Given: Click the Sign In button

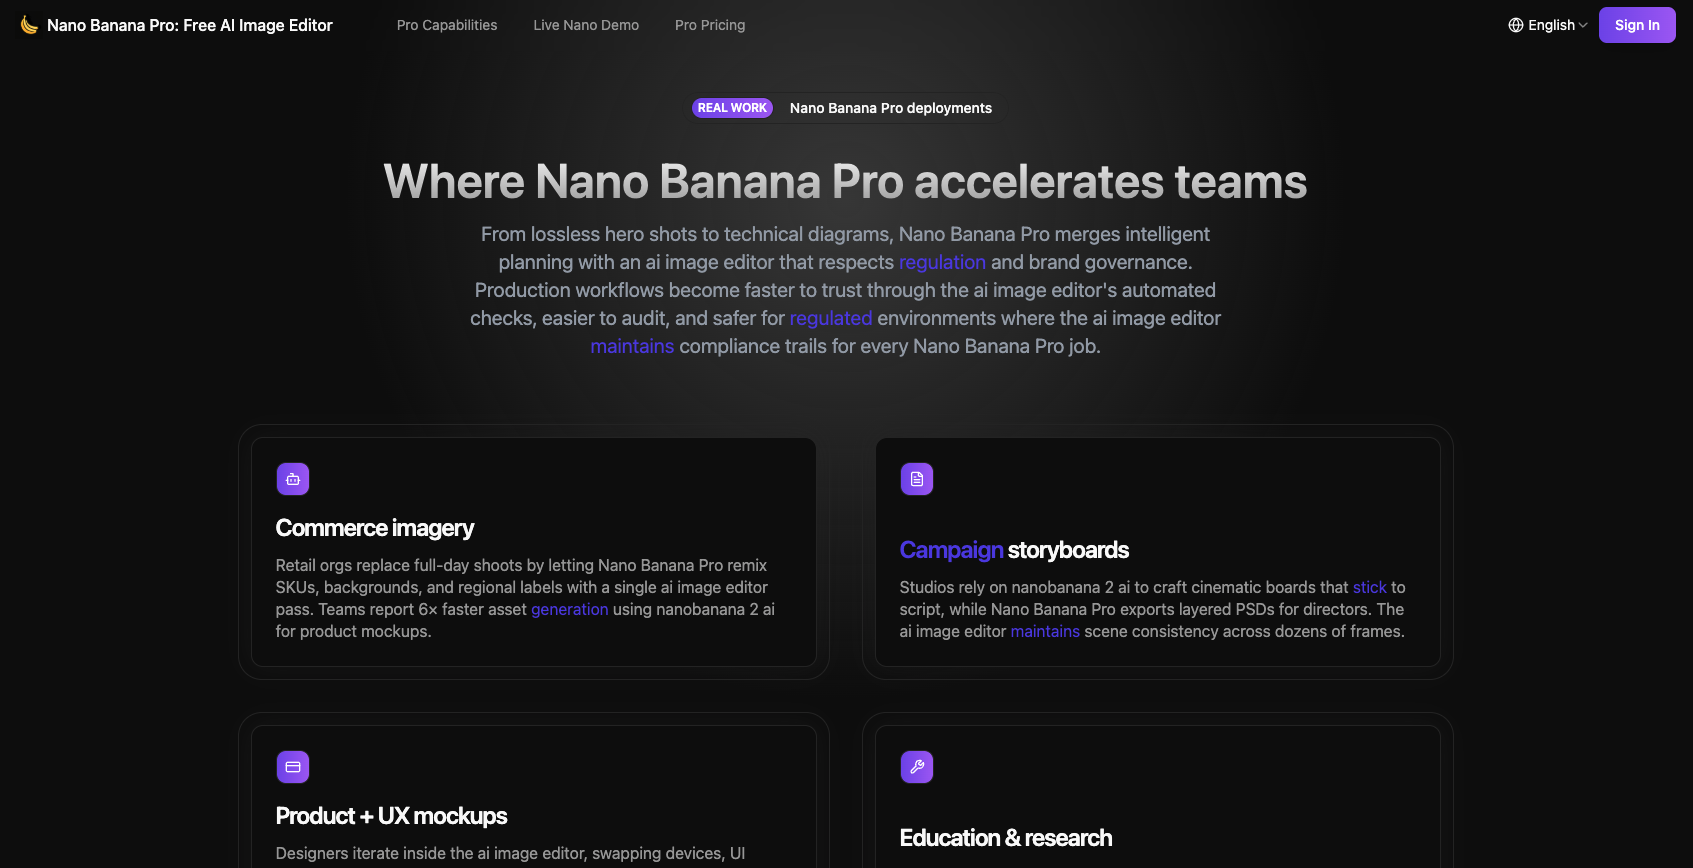Looking at the screenshot, I should 1637,24.
